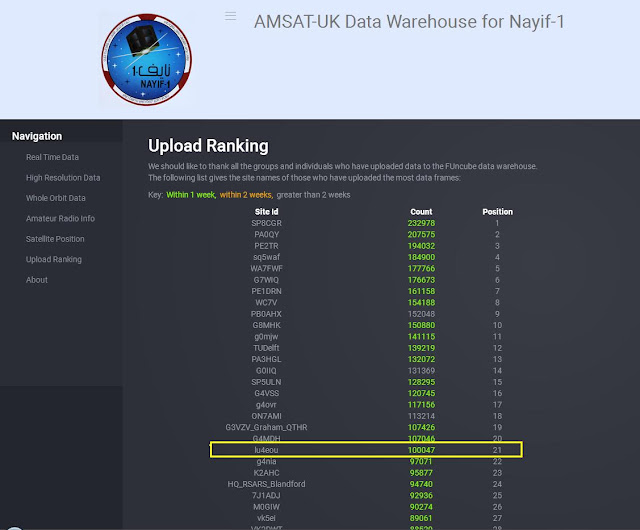This screenshot has width=640, height=530.
Task: Select site id WC7V
Action: click(x=267, y=303)
